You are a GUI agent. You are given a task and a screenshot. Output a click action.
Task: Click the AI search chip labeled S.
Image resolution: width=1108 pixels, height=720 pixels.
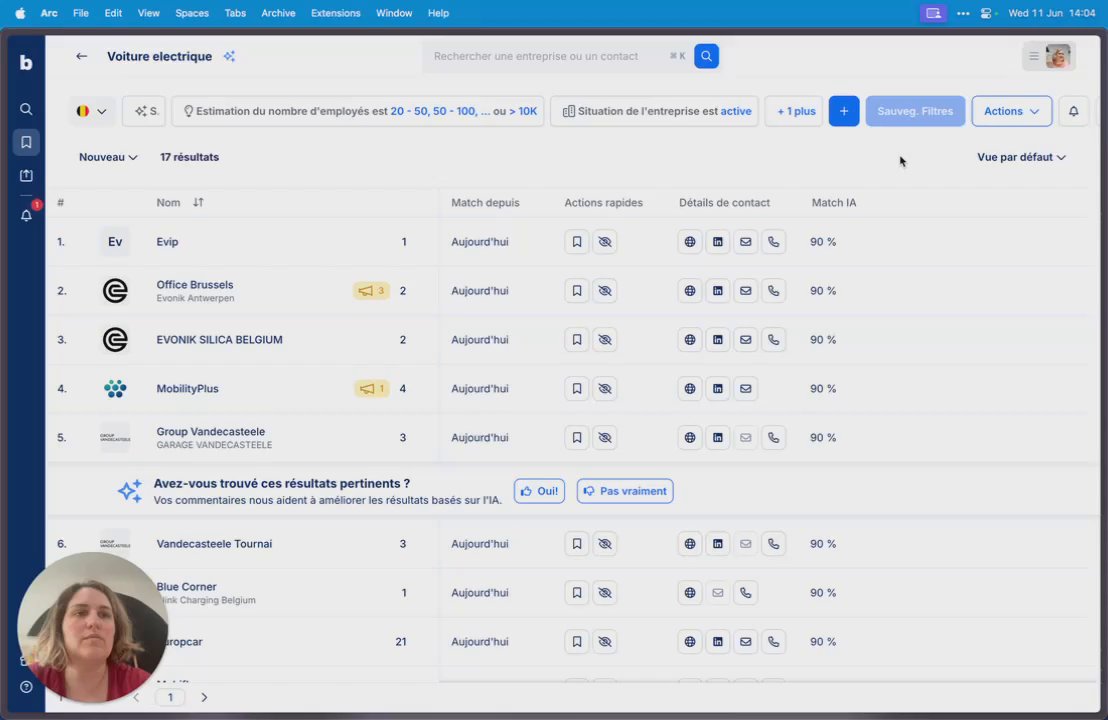144,111
